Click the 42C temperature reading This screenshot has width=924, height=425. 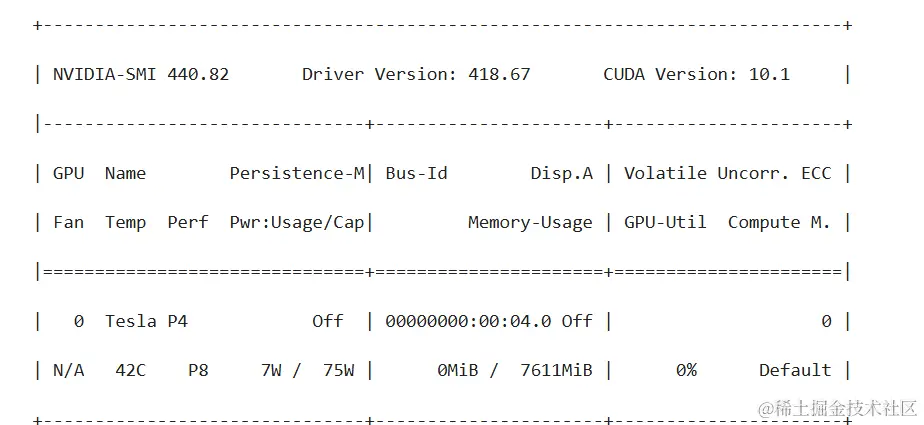coord(130,370)
